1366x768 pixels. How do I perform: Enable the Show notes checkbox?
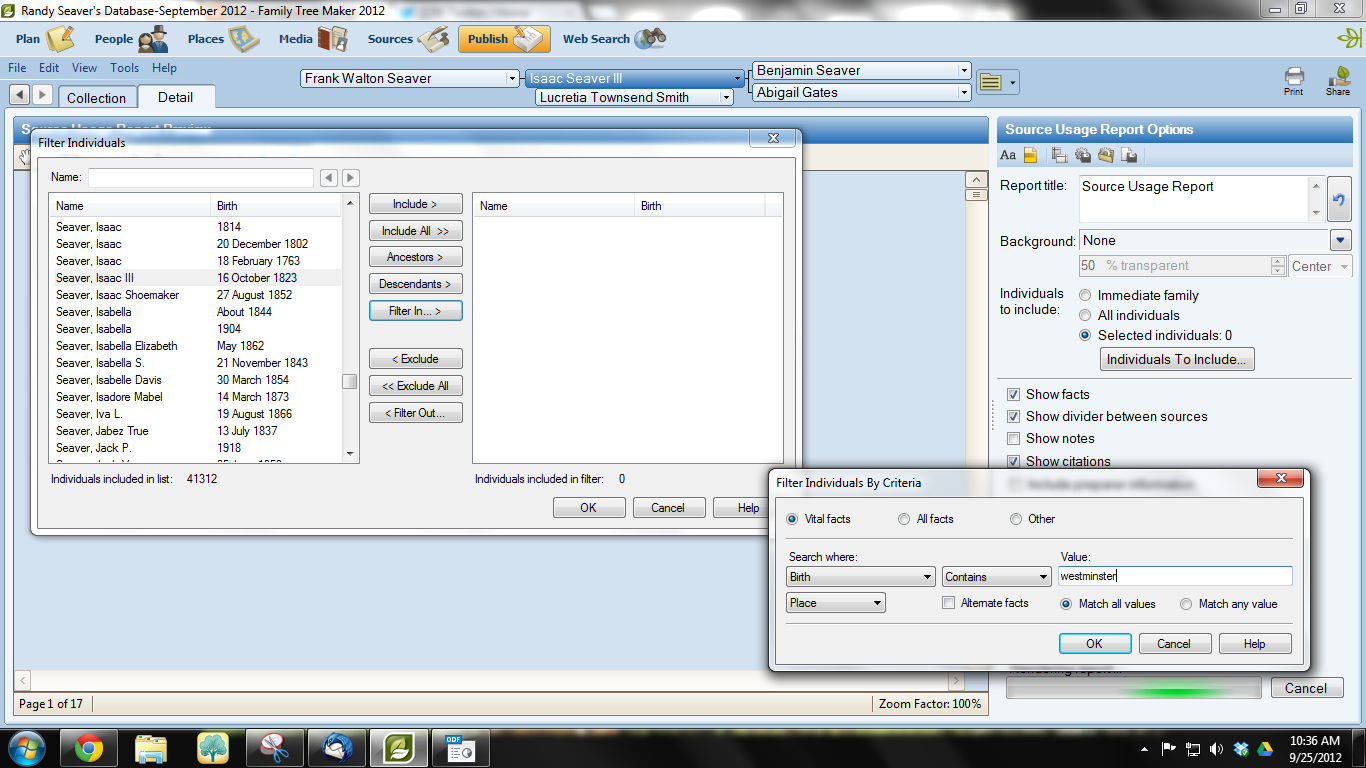click(x=1014, y=438)
